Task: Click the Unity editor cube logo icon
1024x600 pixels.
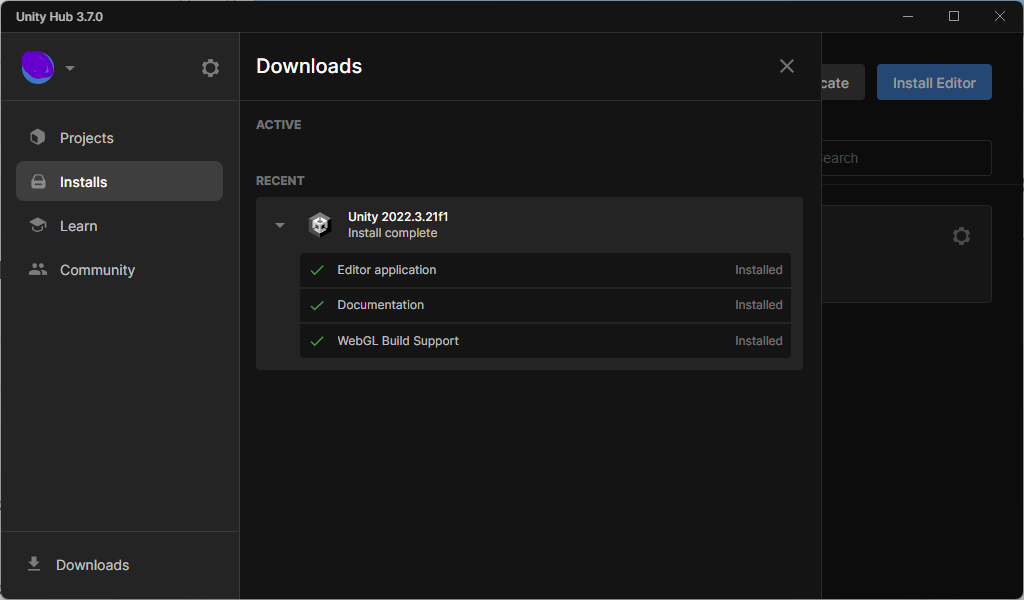Action: coord(320,225)
